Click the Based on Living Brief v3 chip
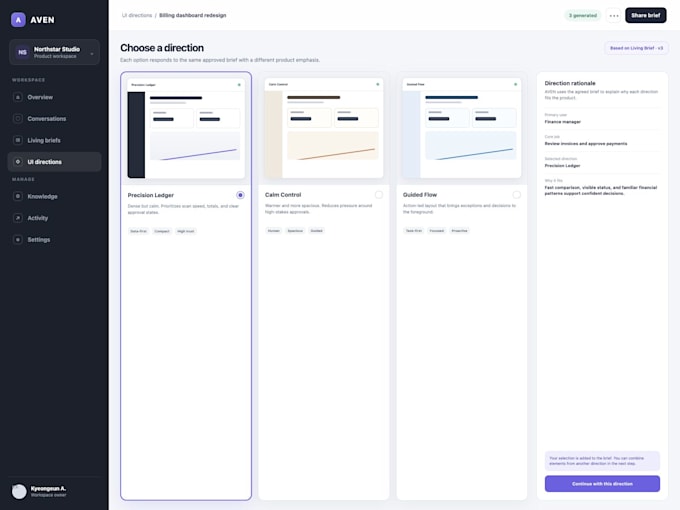The image size is (680, 510). click(636, 48)
